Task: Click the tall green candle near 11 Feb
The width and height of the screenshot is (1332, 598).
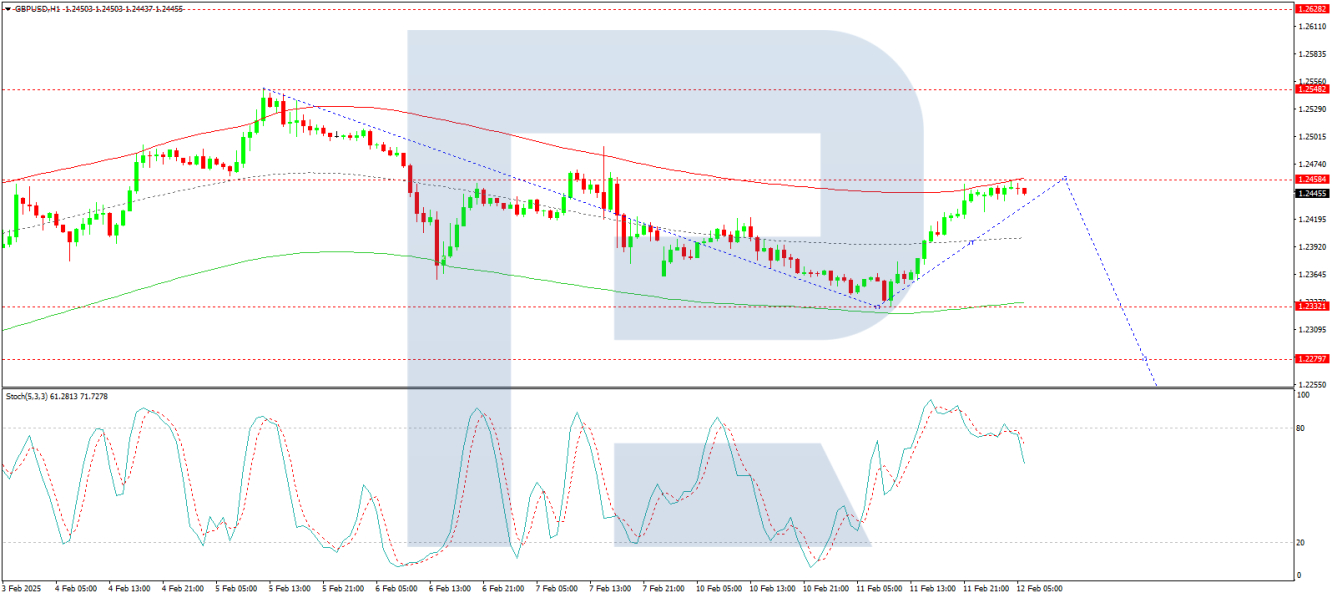Action: (925, 250)
